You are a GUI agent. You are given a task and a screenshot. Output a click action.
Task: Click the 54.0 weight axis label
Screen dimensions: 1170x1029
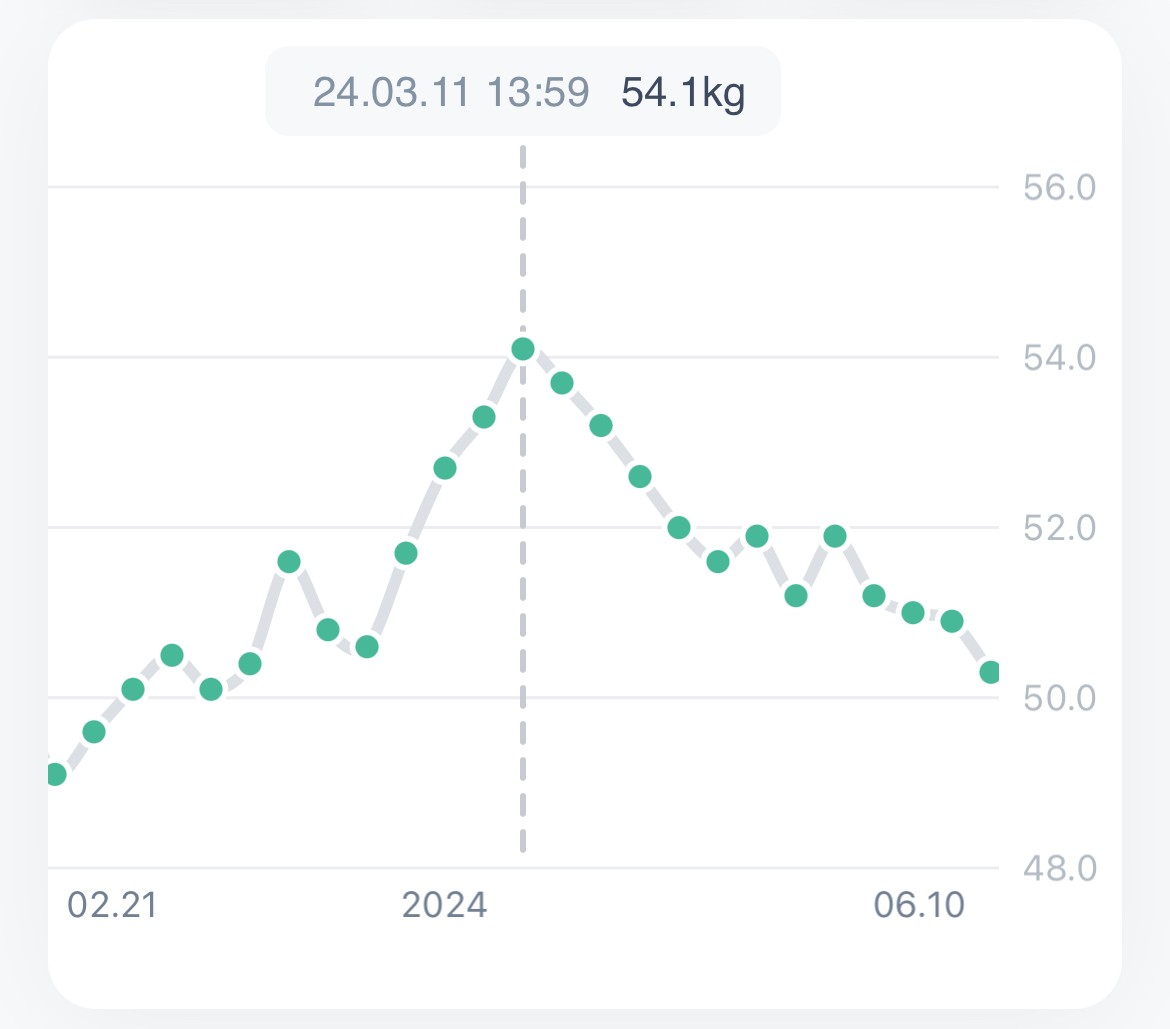[1059, 357]
